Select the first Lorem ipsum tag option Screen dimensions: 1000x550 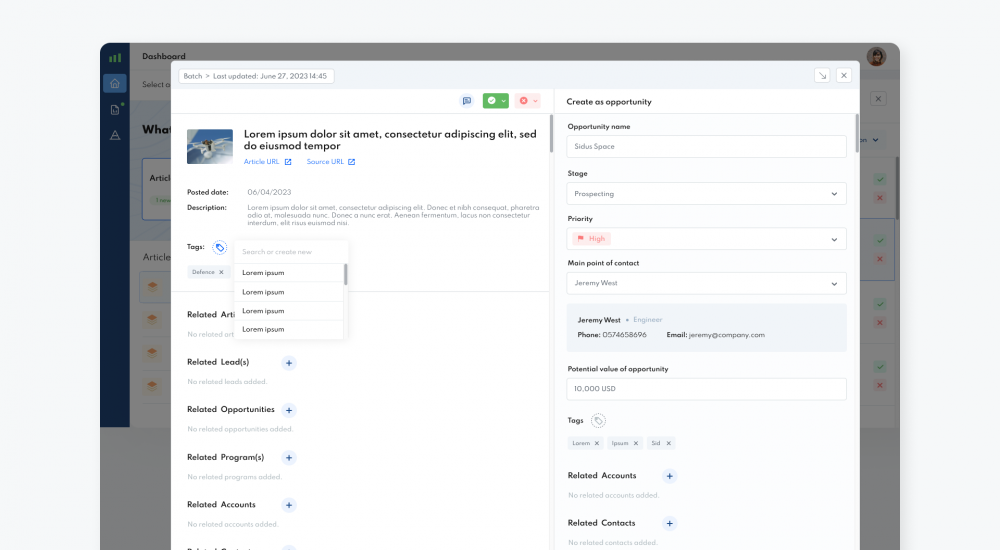click(x=289, y=272)
